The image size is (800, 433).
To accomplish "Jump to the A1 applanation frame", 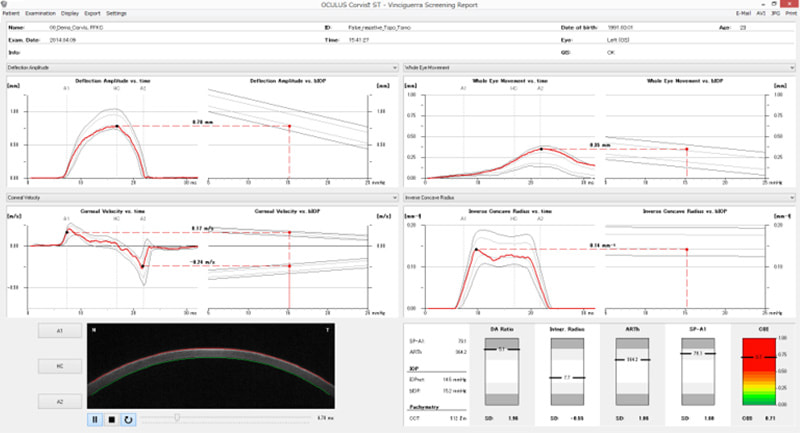I will 60,331.
